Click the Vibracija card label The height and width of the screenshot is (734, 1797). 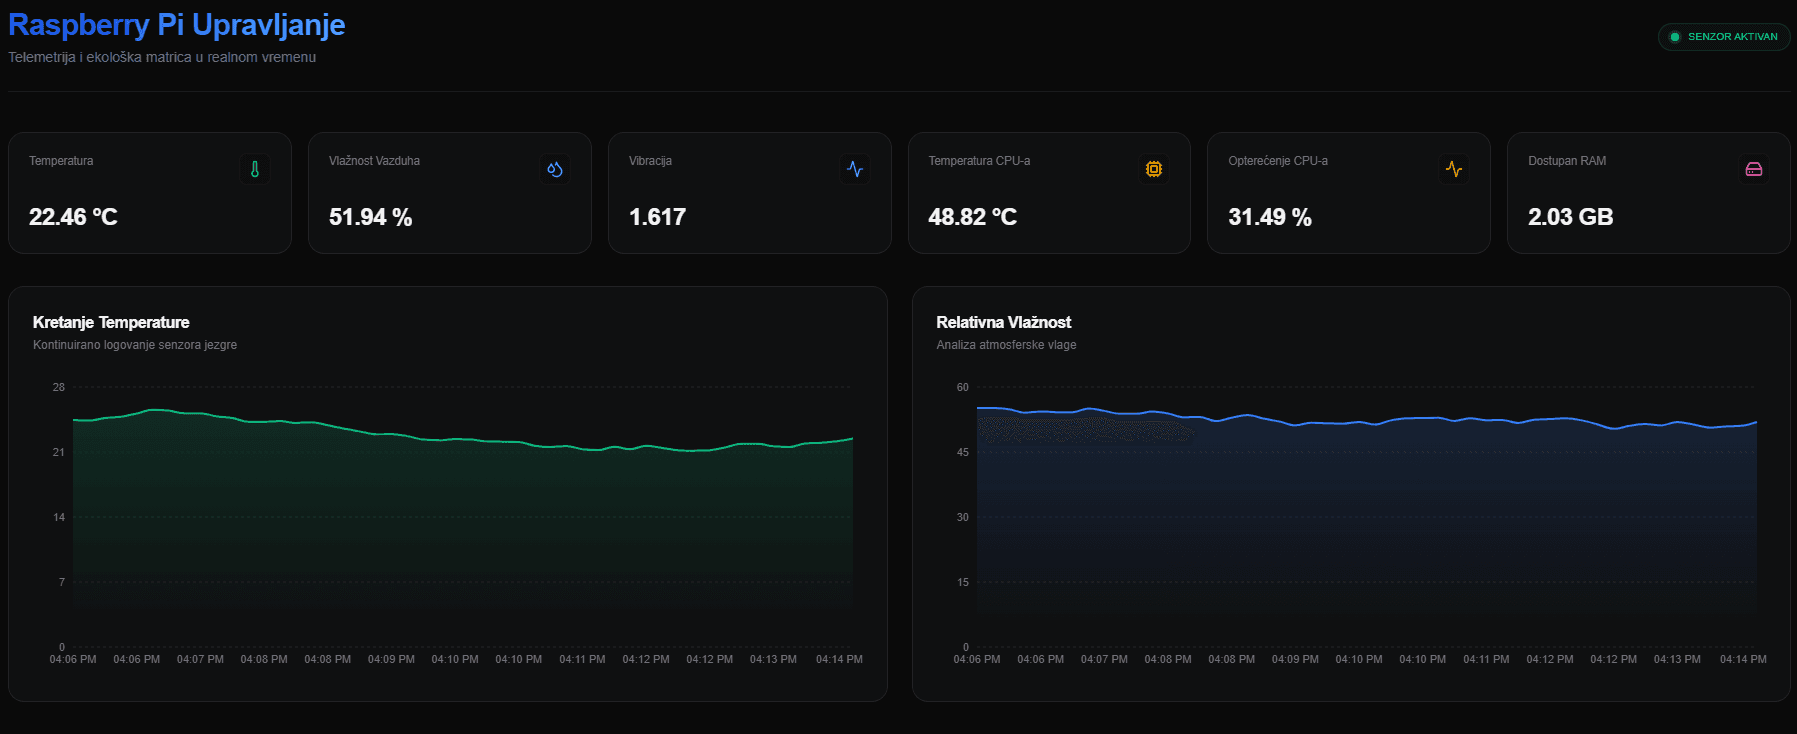[x=650, y=161]
